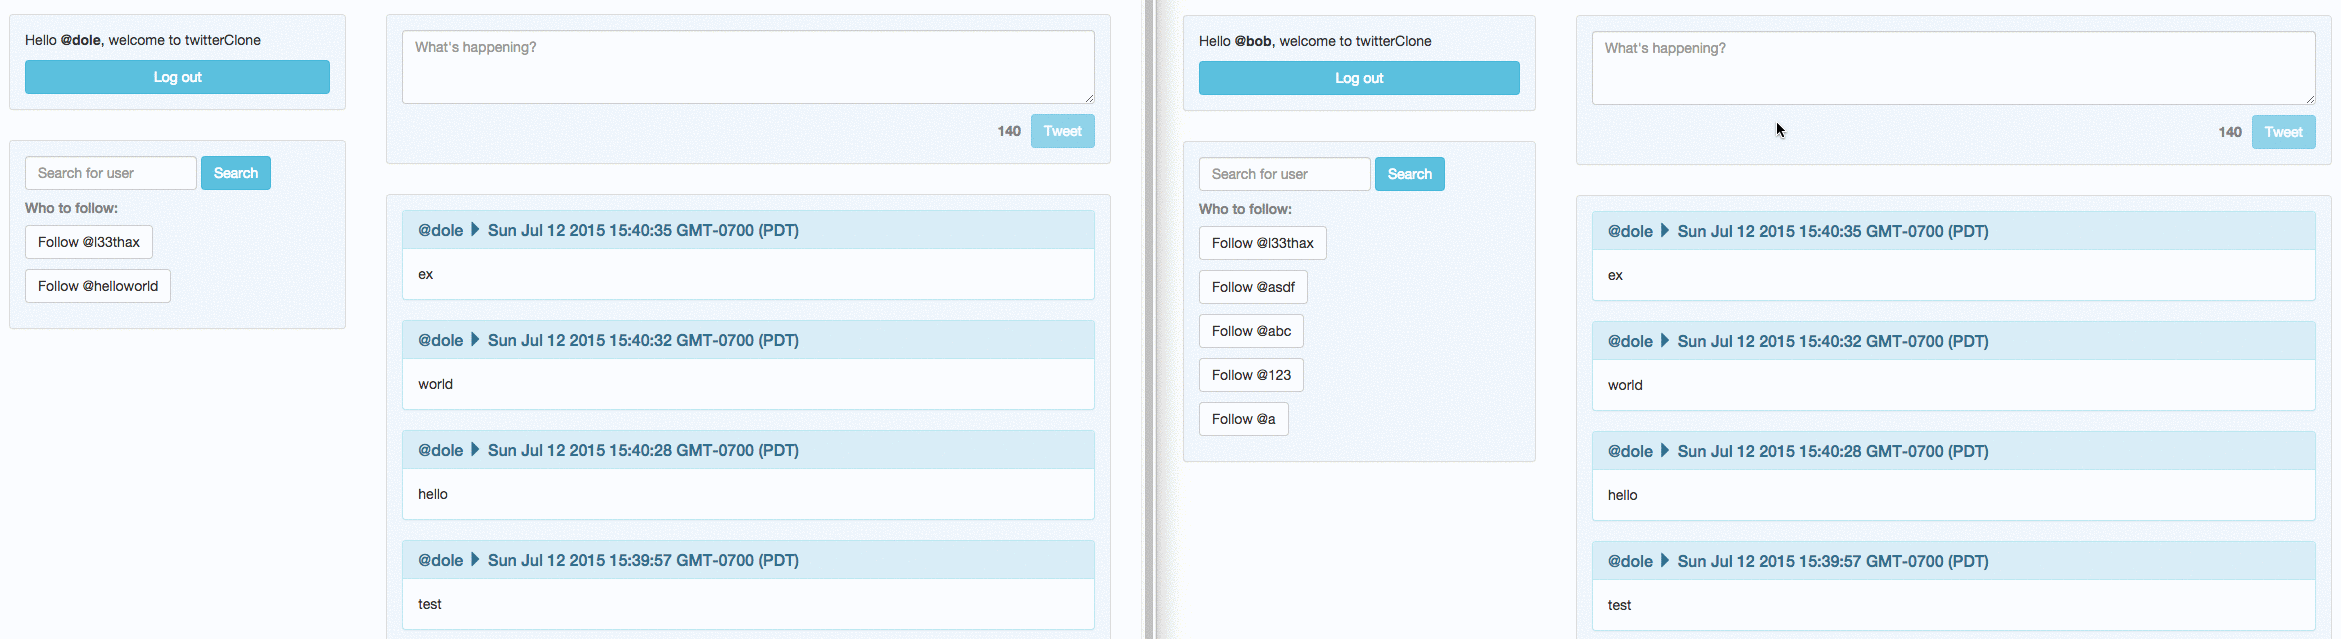Click textarea resize grip in dole window
The image size is (2341, 639).
[x=1089, y=98]
